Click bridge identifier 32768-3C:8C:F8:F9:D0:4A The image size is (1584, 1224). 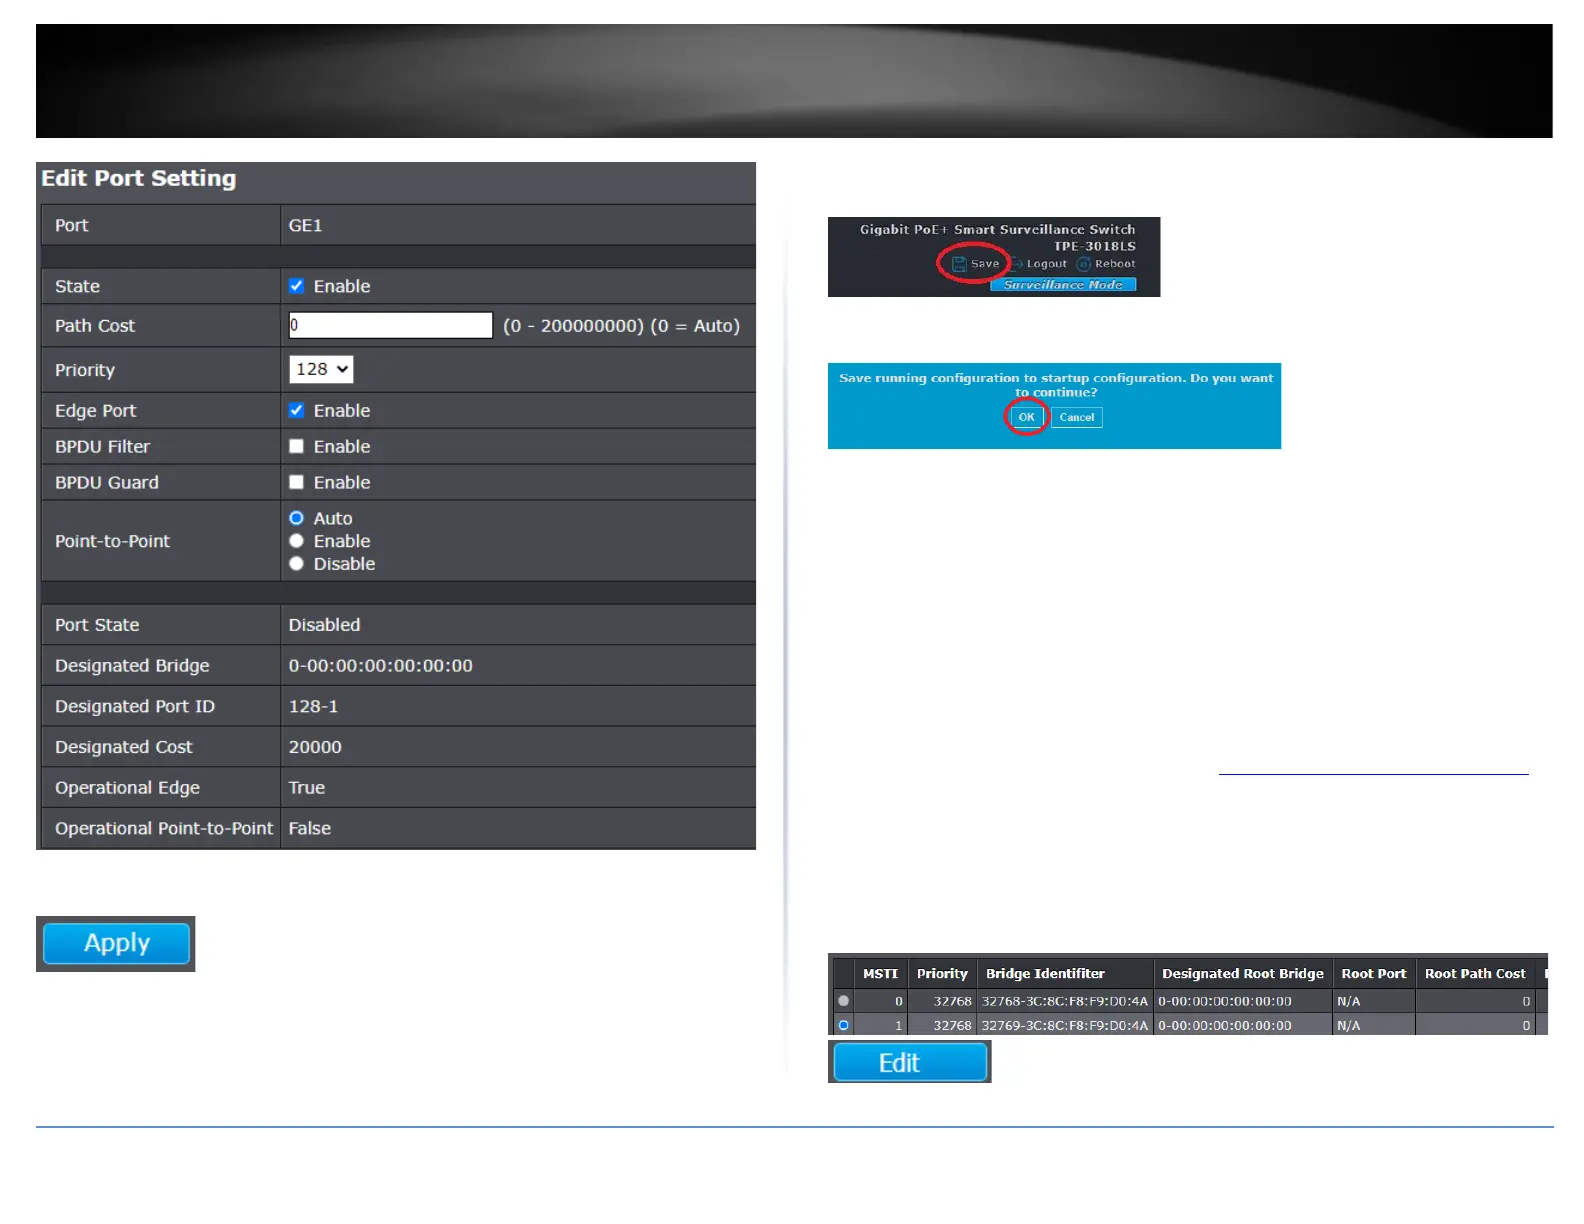click(1065, 1001)
